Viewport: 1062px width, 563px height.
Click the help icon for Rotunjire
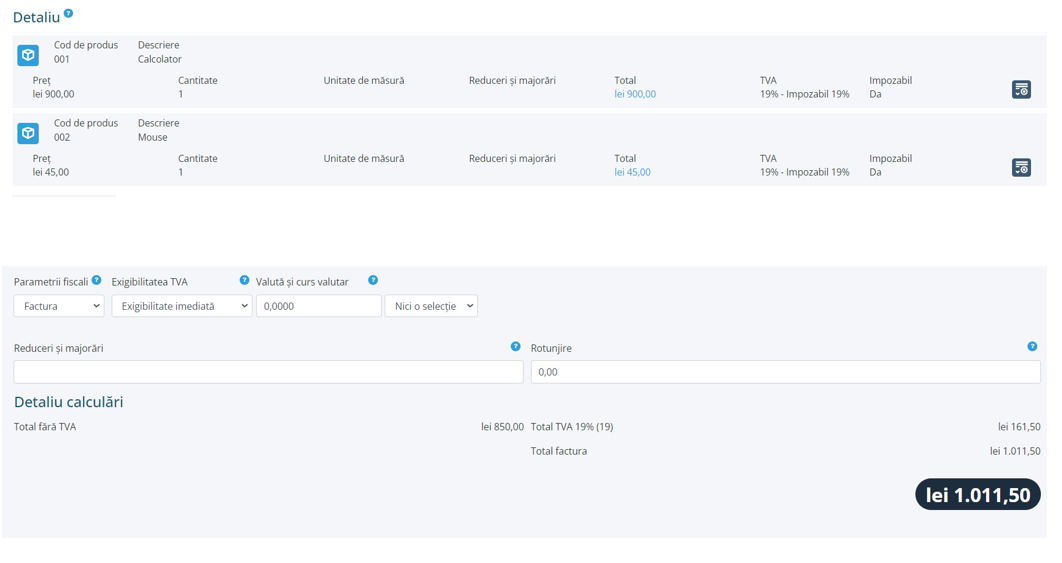pos(1032,347)
